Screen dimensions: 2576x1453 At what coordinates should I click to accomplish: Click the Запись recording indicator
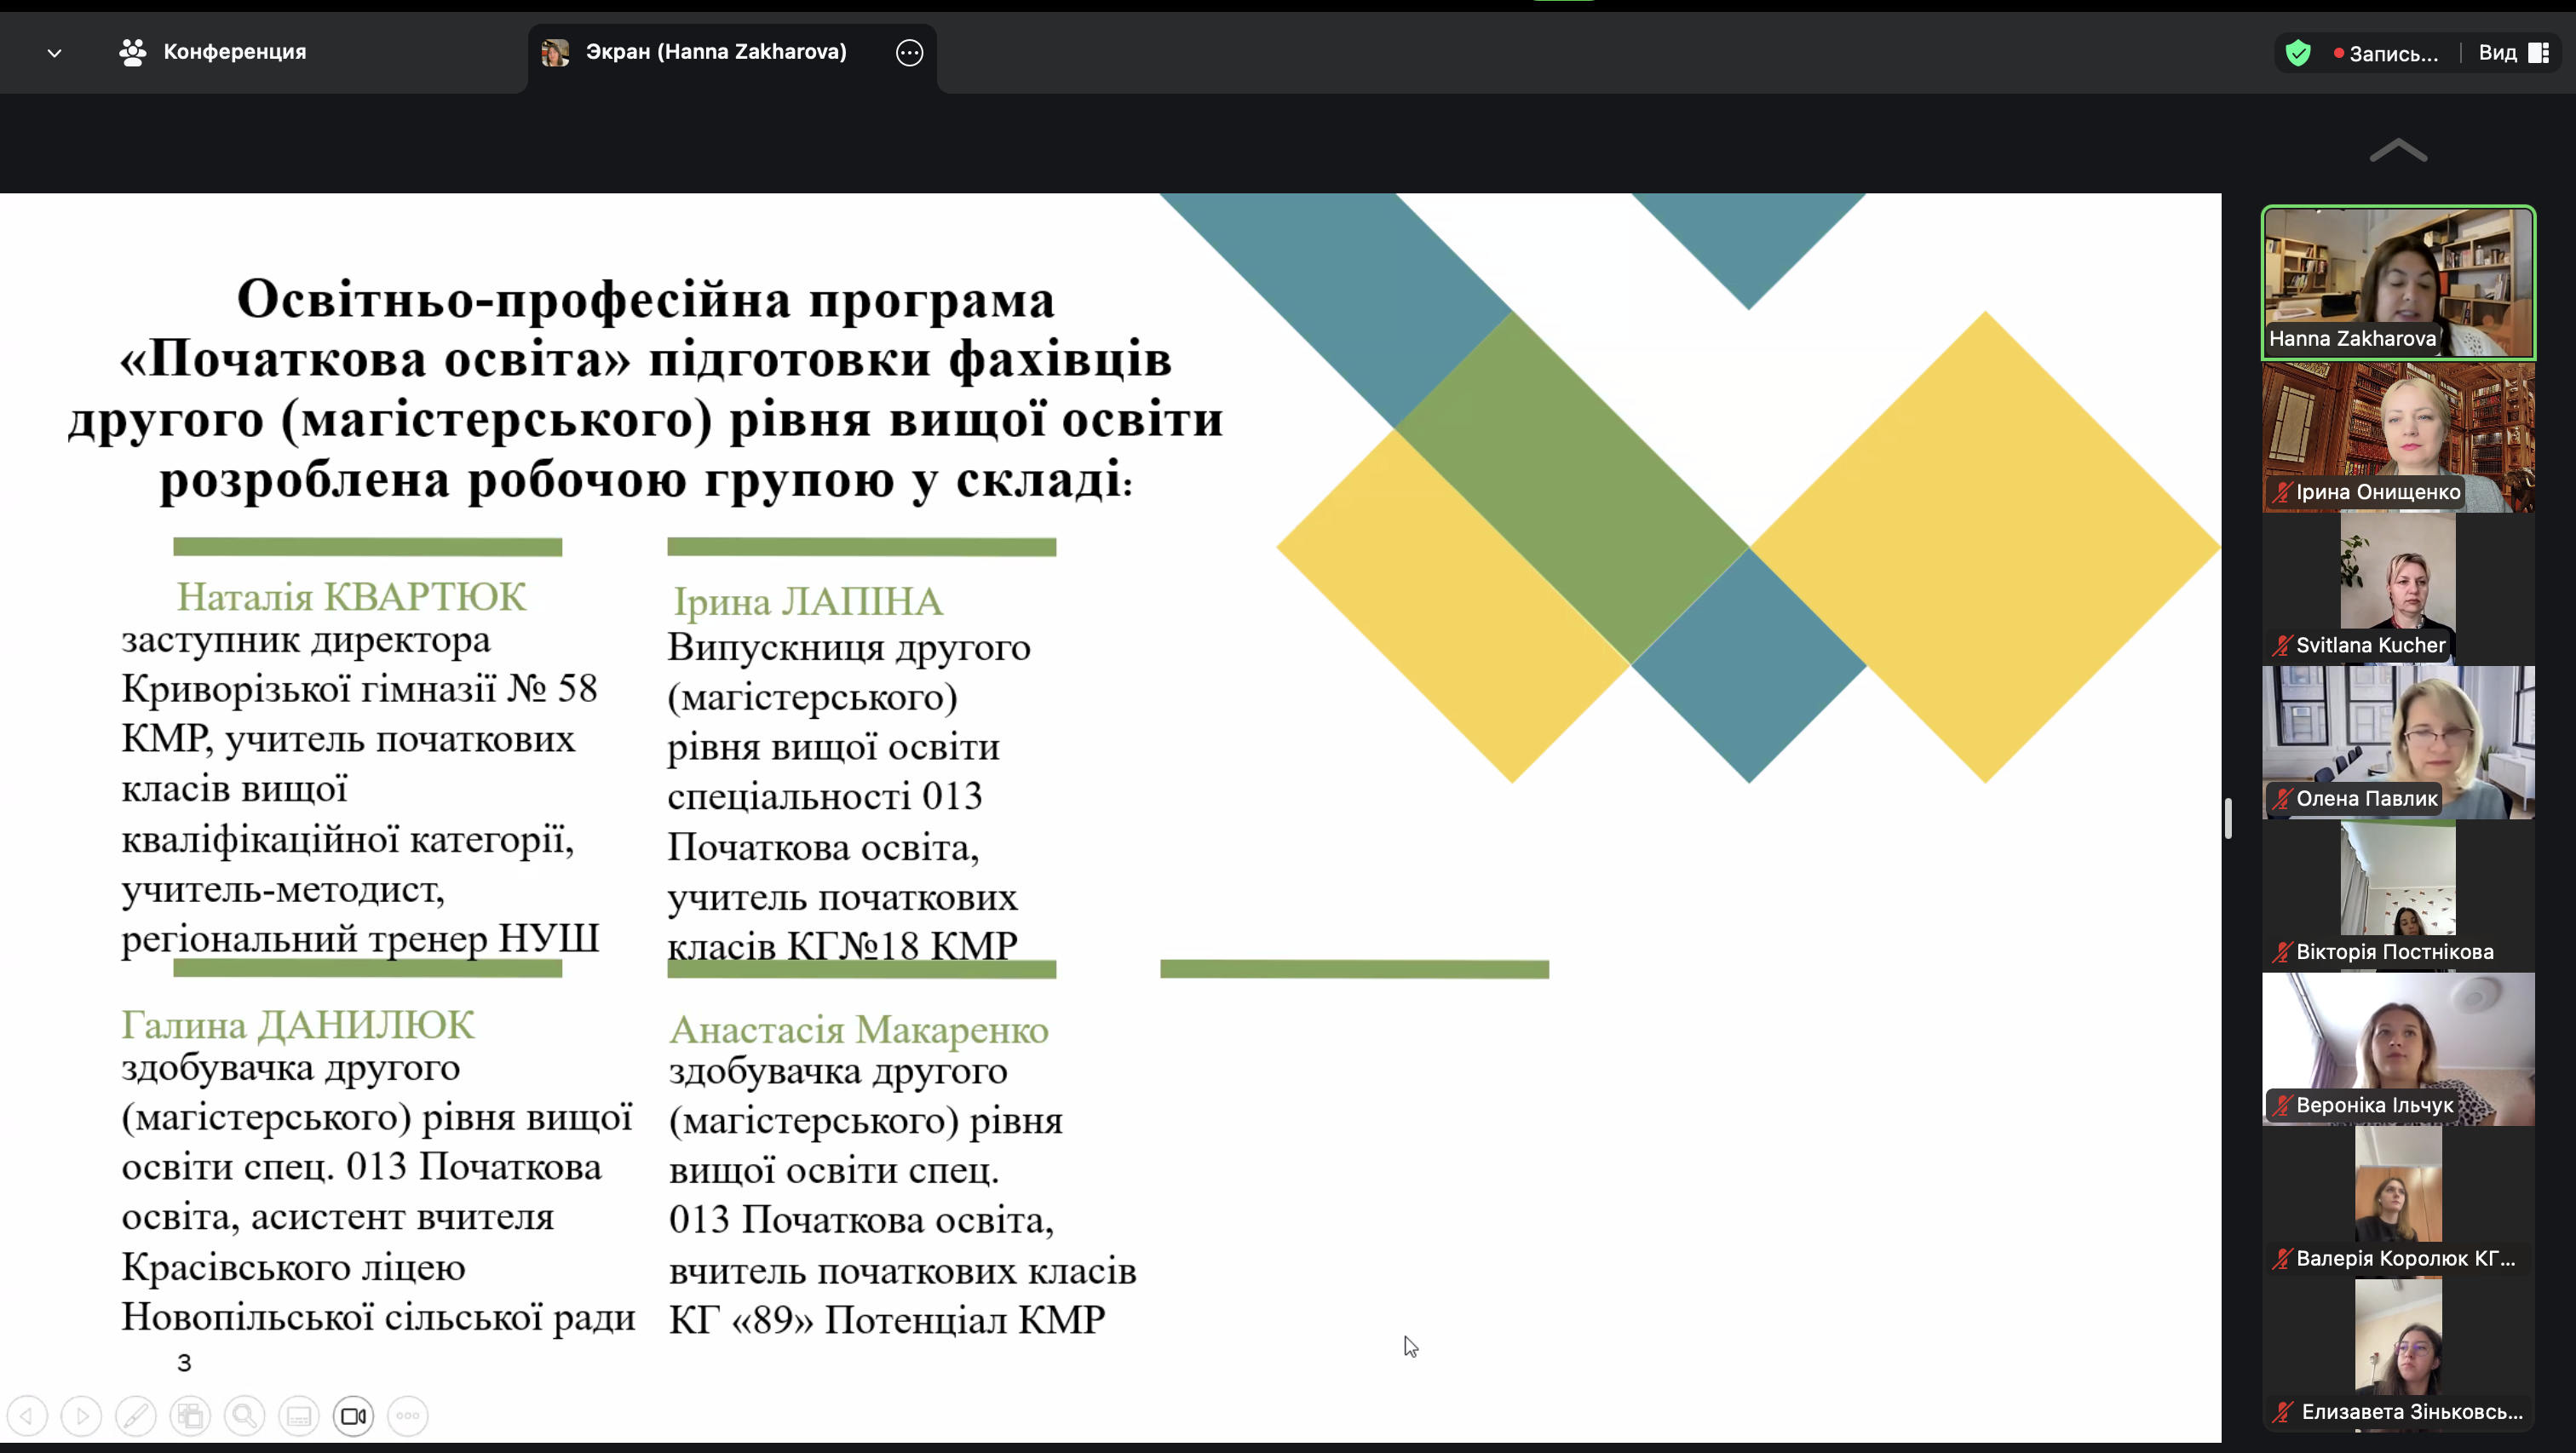point(2392,52)
